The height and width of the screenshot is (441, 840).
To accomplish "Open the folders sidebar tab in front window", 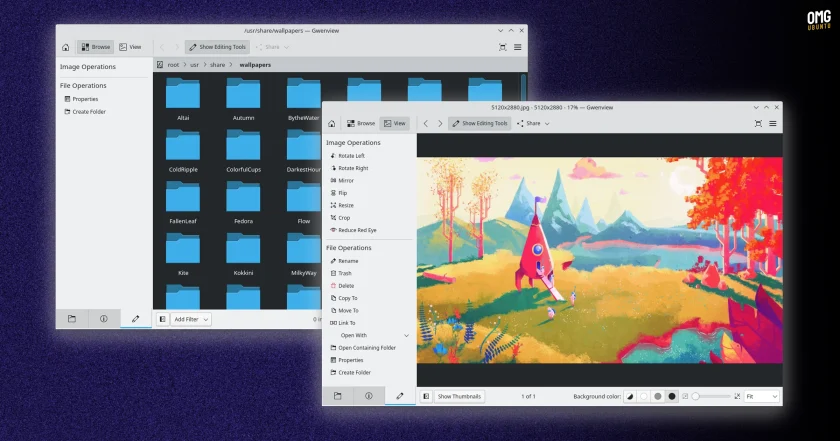I will click(338, 396).
